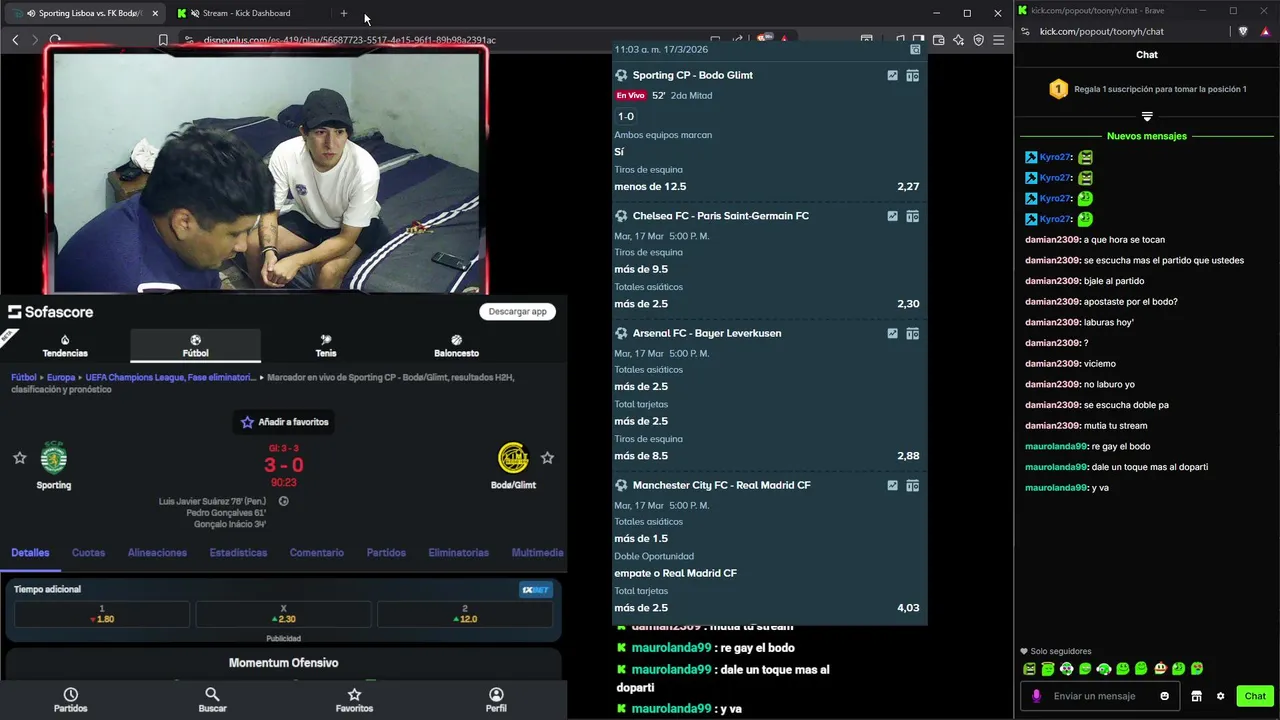Open the Sofascore logo home link
Image resolution: width=1280 pixels, height=720 pixels.
[51, 312]
